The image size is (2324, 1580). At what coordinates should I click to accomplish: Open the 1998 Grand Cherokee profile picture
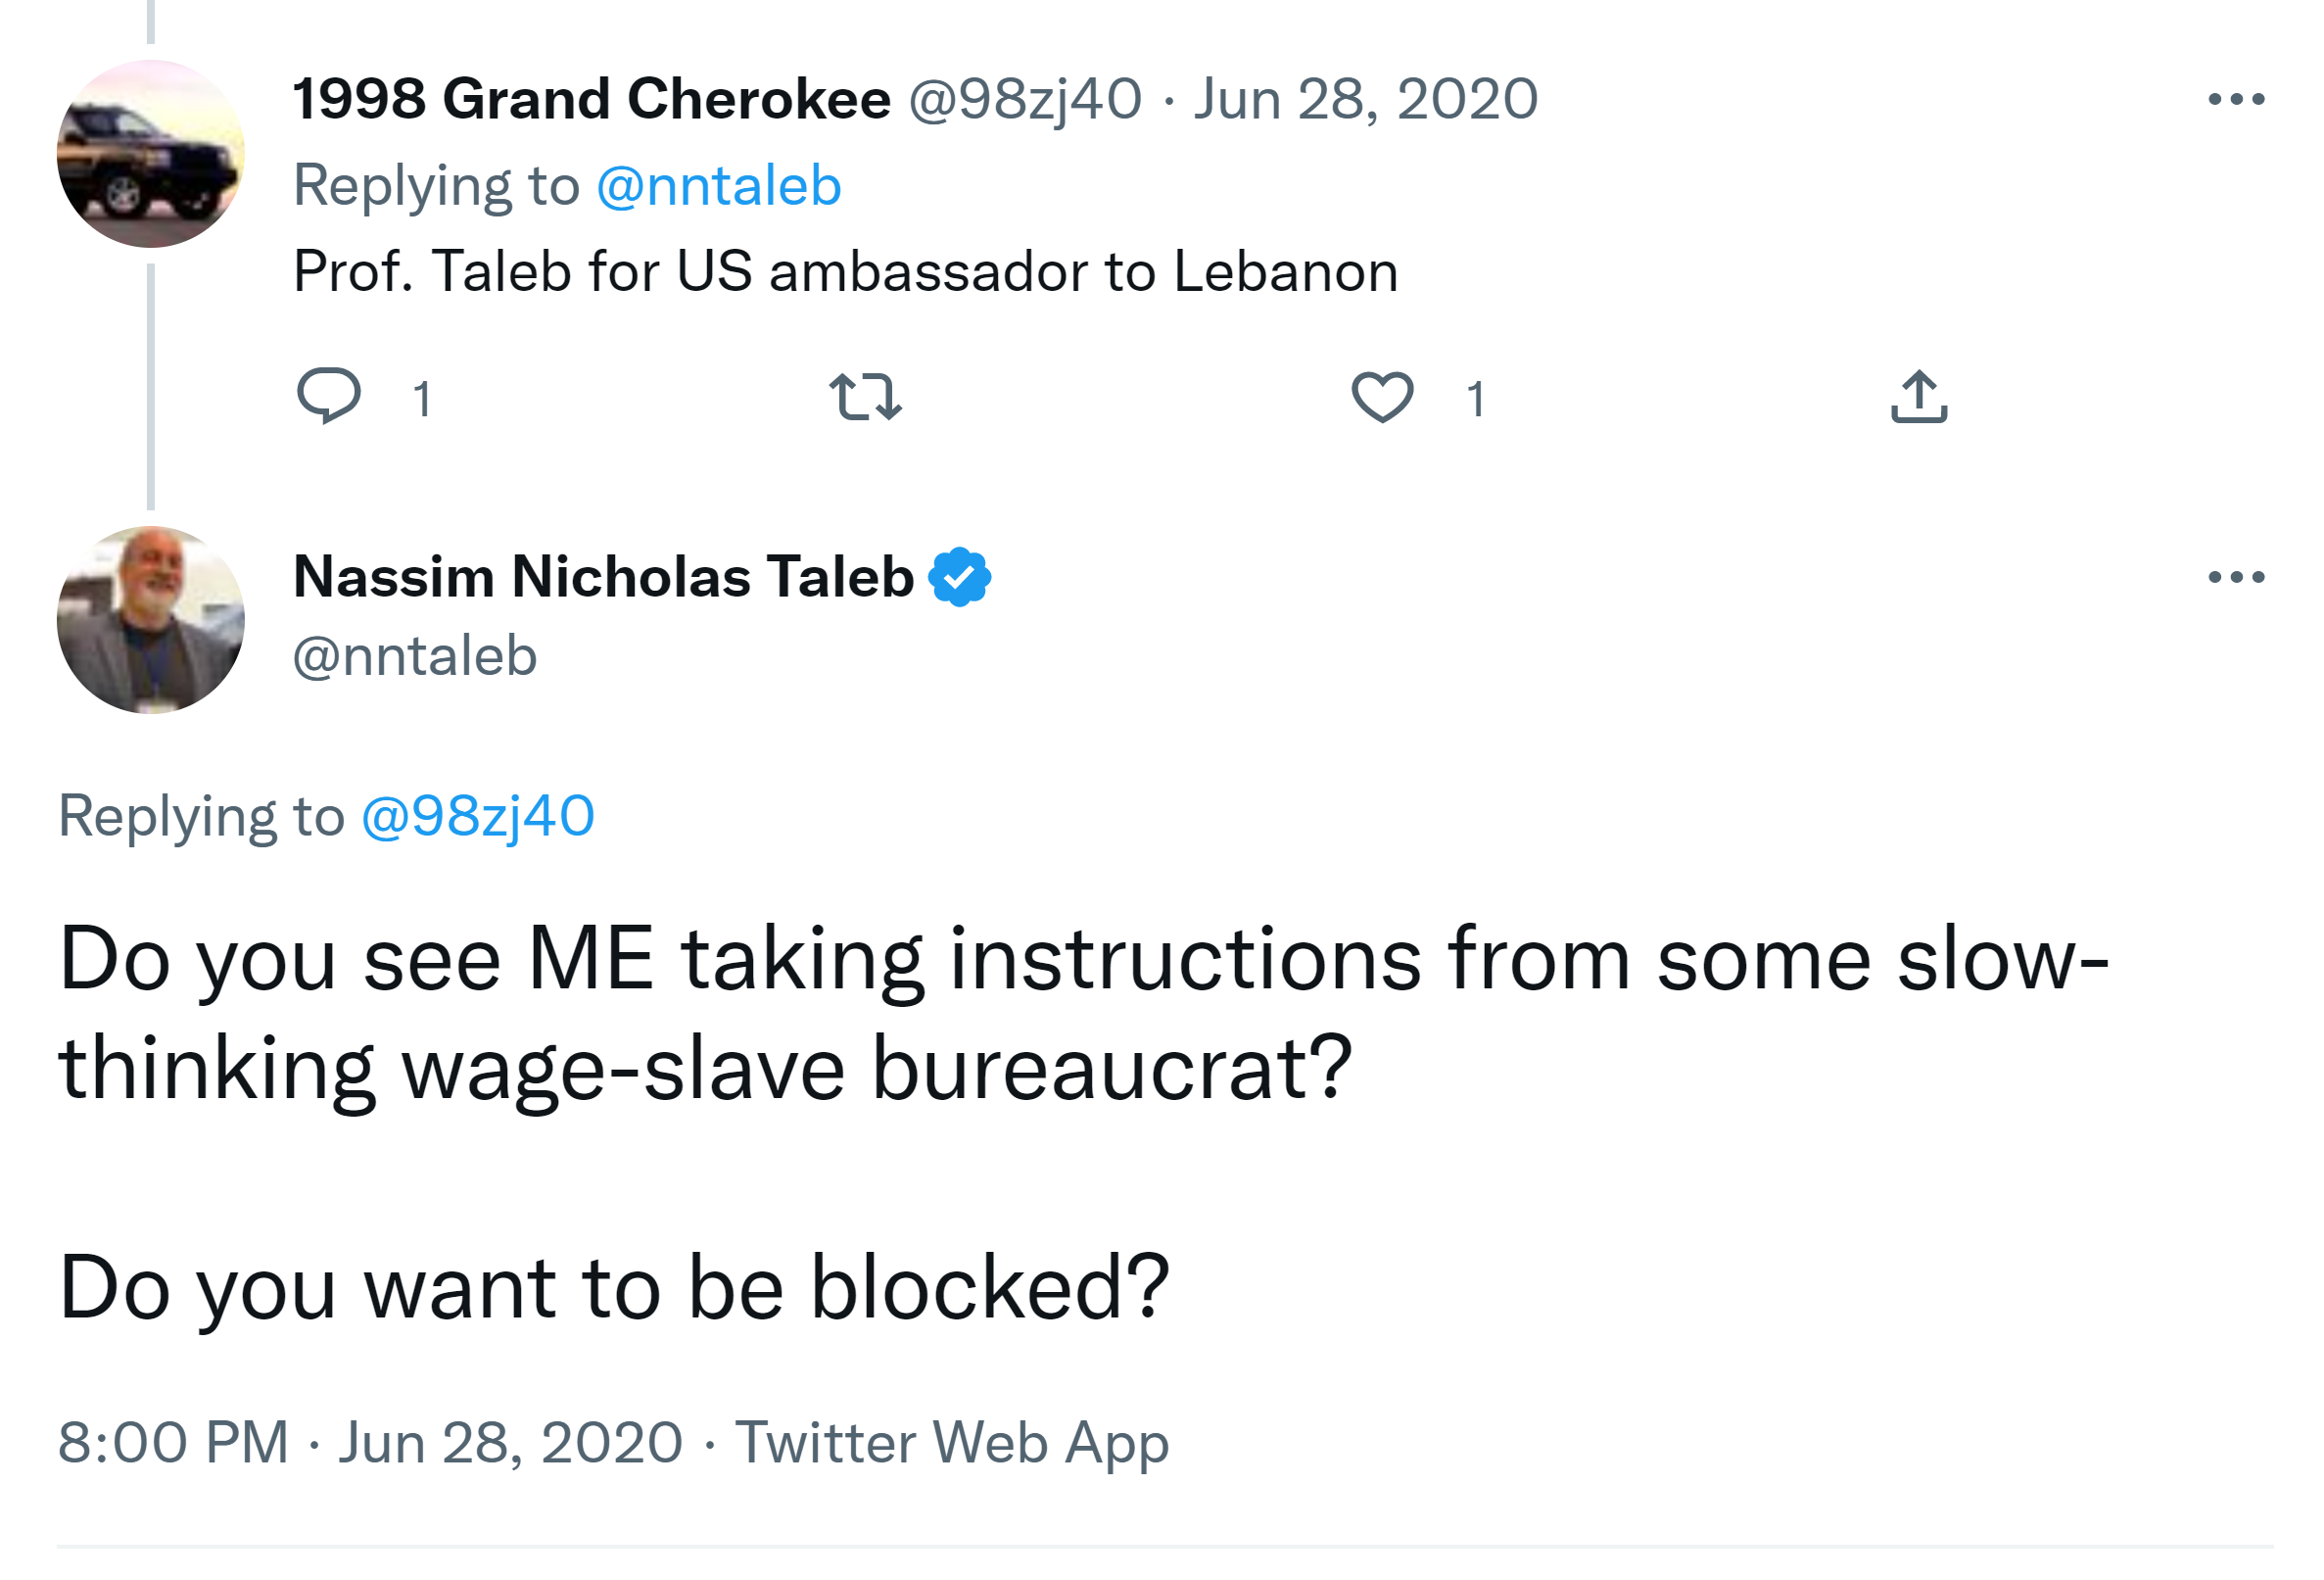[151, 154]
